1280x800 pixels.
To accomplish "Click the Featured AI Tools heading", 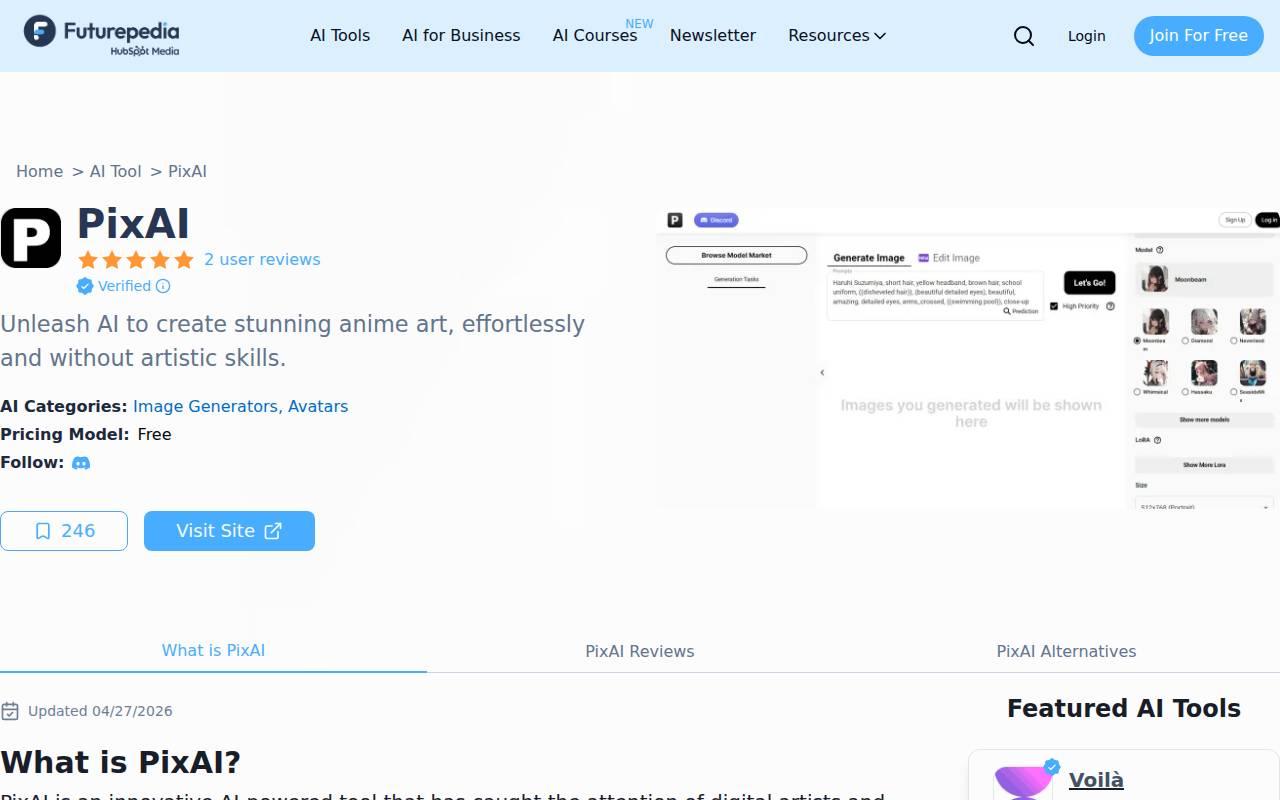I will (x=1124, y=708).
